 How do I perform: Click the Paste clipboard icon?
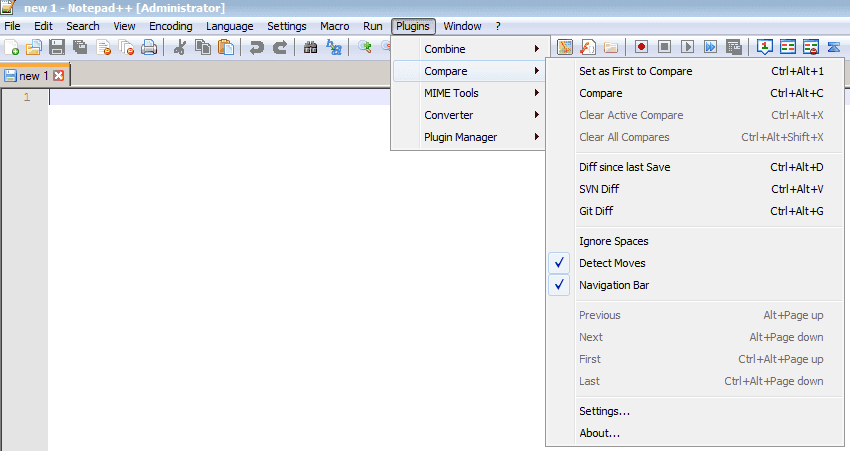(x=226, y=48)
